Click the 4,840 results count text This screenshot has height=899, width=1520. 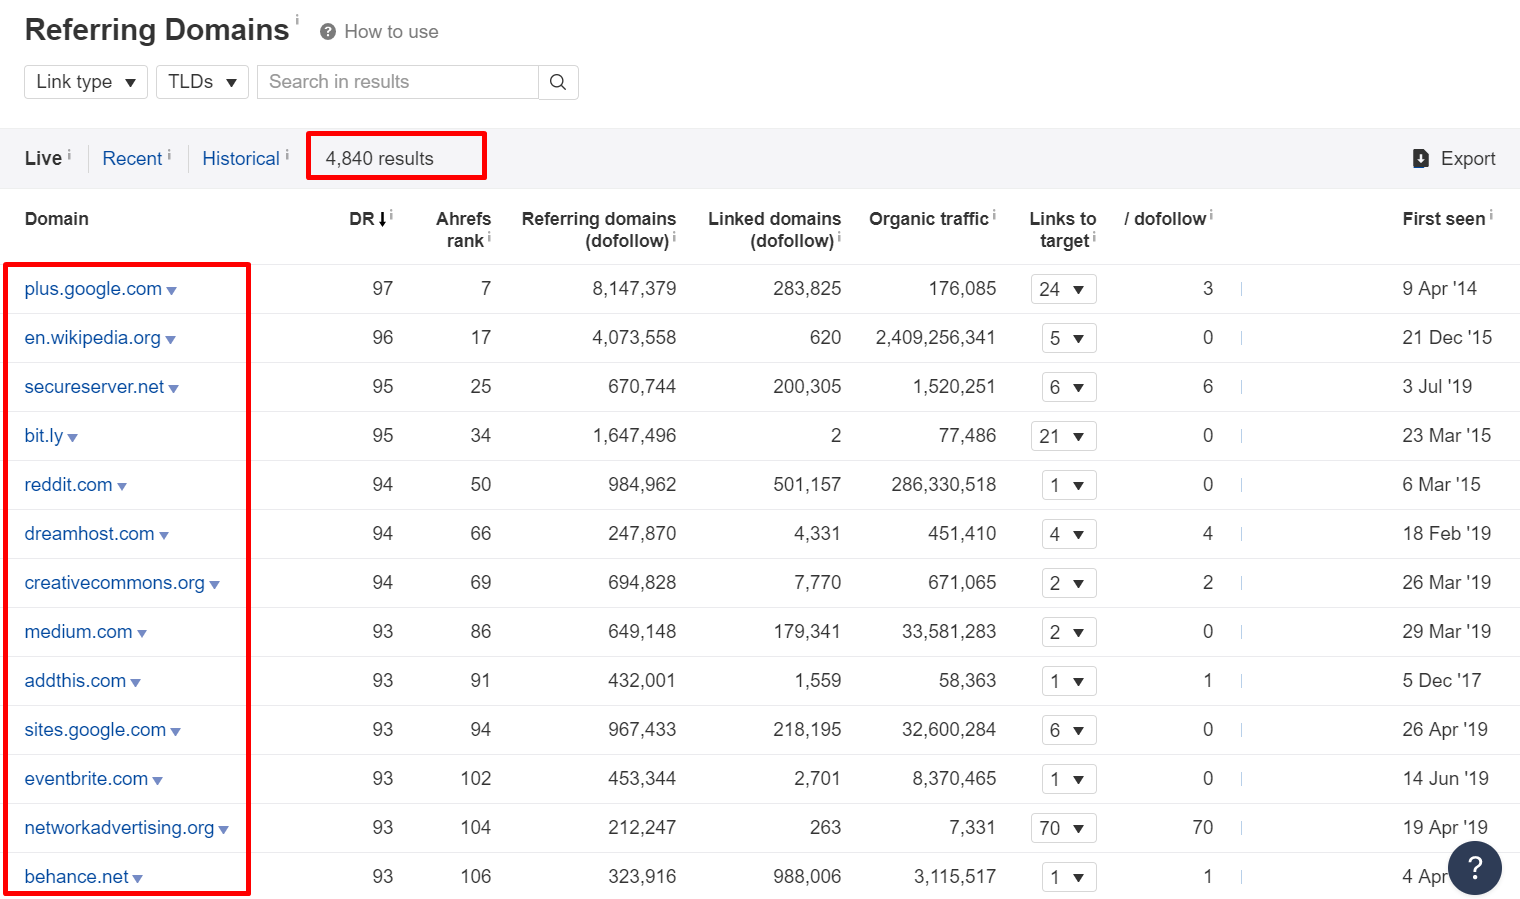[379, 158]
